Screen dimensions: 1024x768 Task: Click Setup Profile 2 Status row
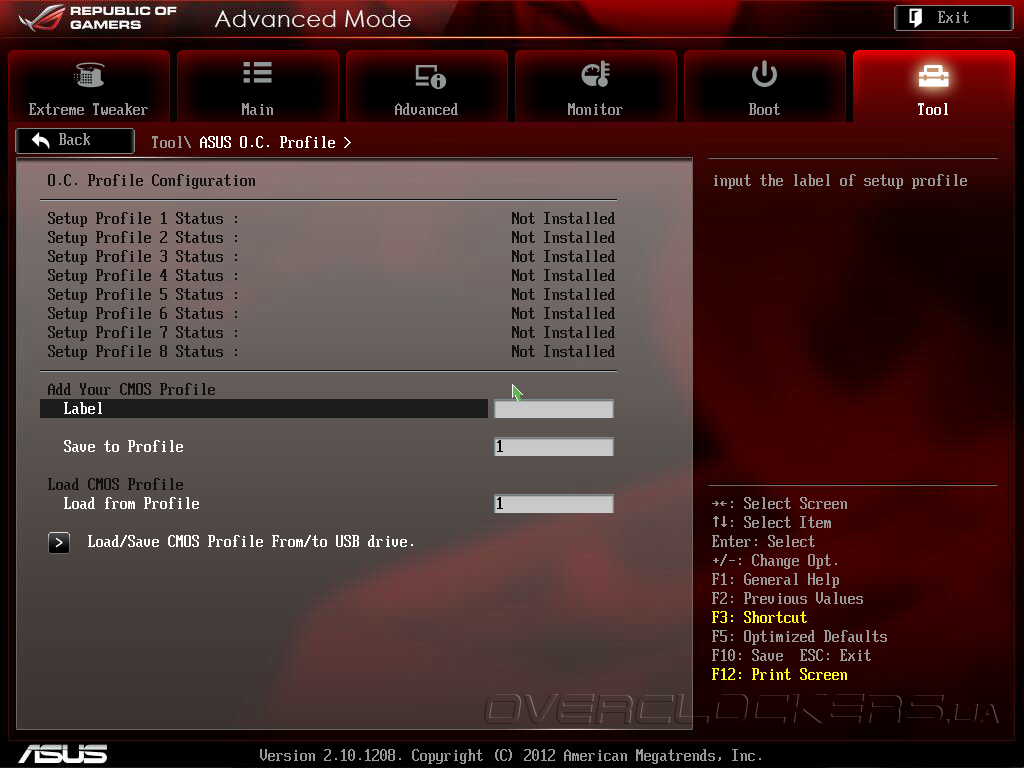coord(331,238)
